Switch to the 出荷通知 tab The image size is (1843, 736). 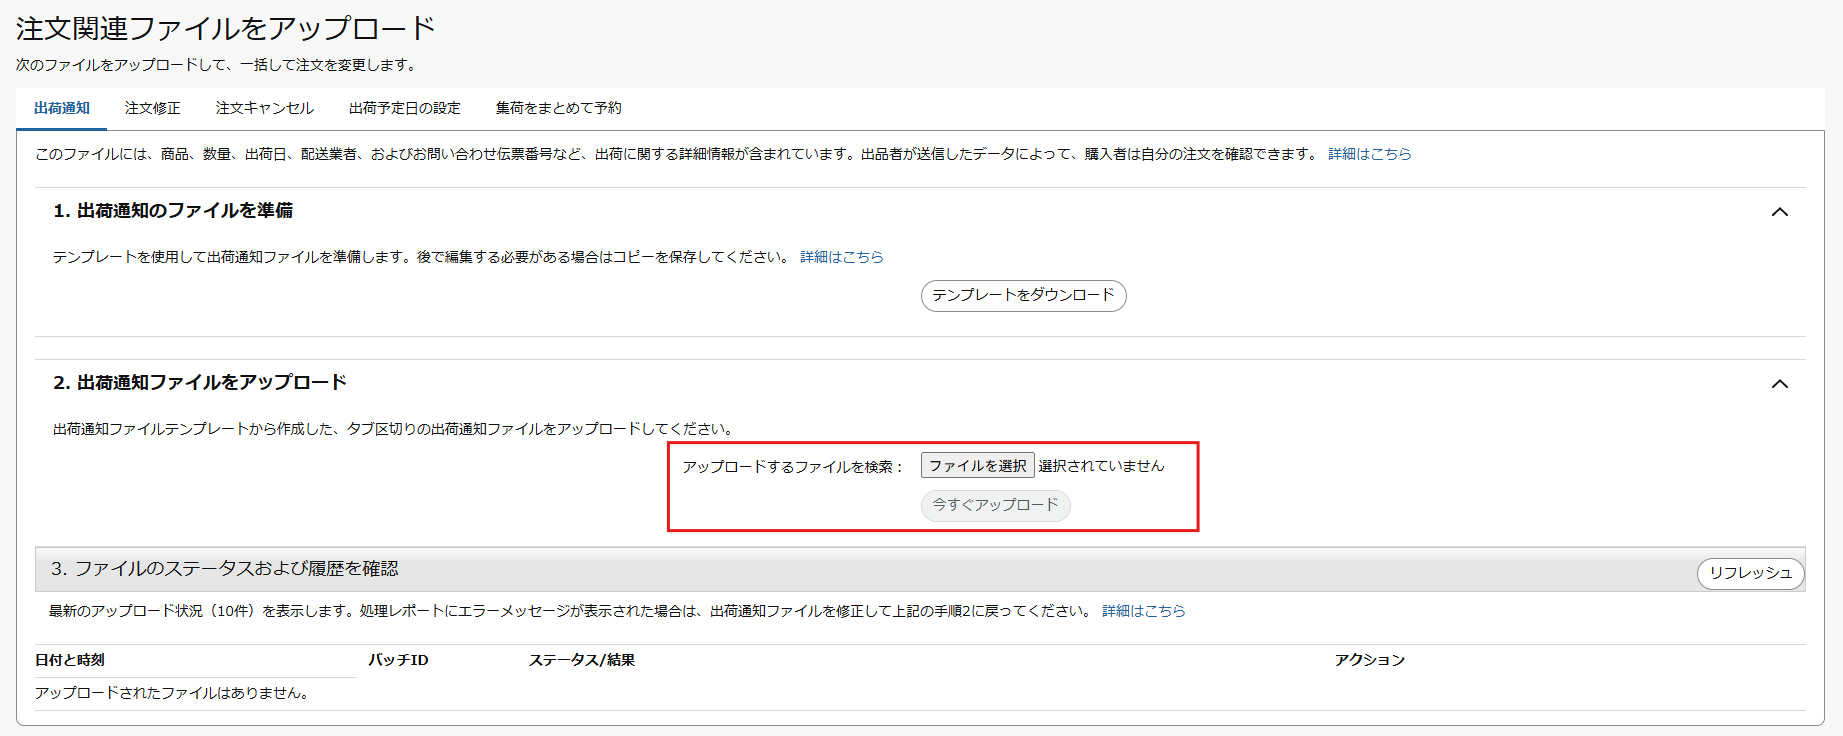(62, 108)
